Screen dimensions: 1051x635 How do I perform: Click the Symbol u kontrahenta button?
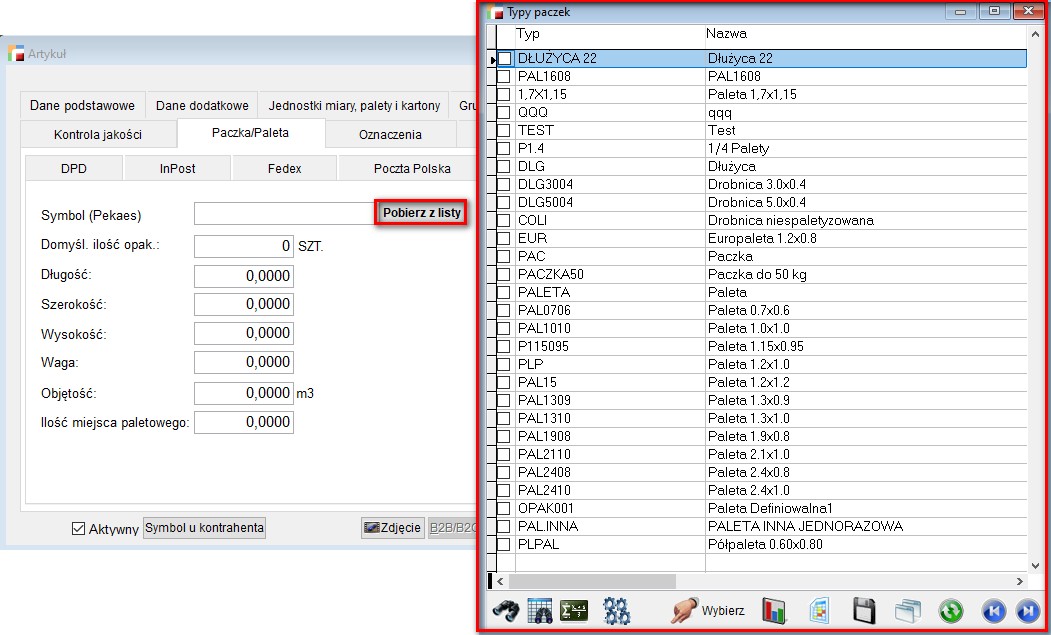coord(205,528)
